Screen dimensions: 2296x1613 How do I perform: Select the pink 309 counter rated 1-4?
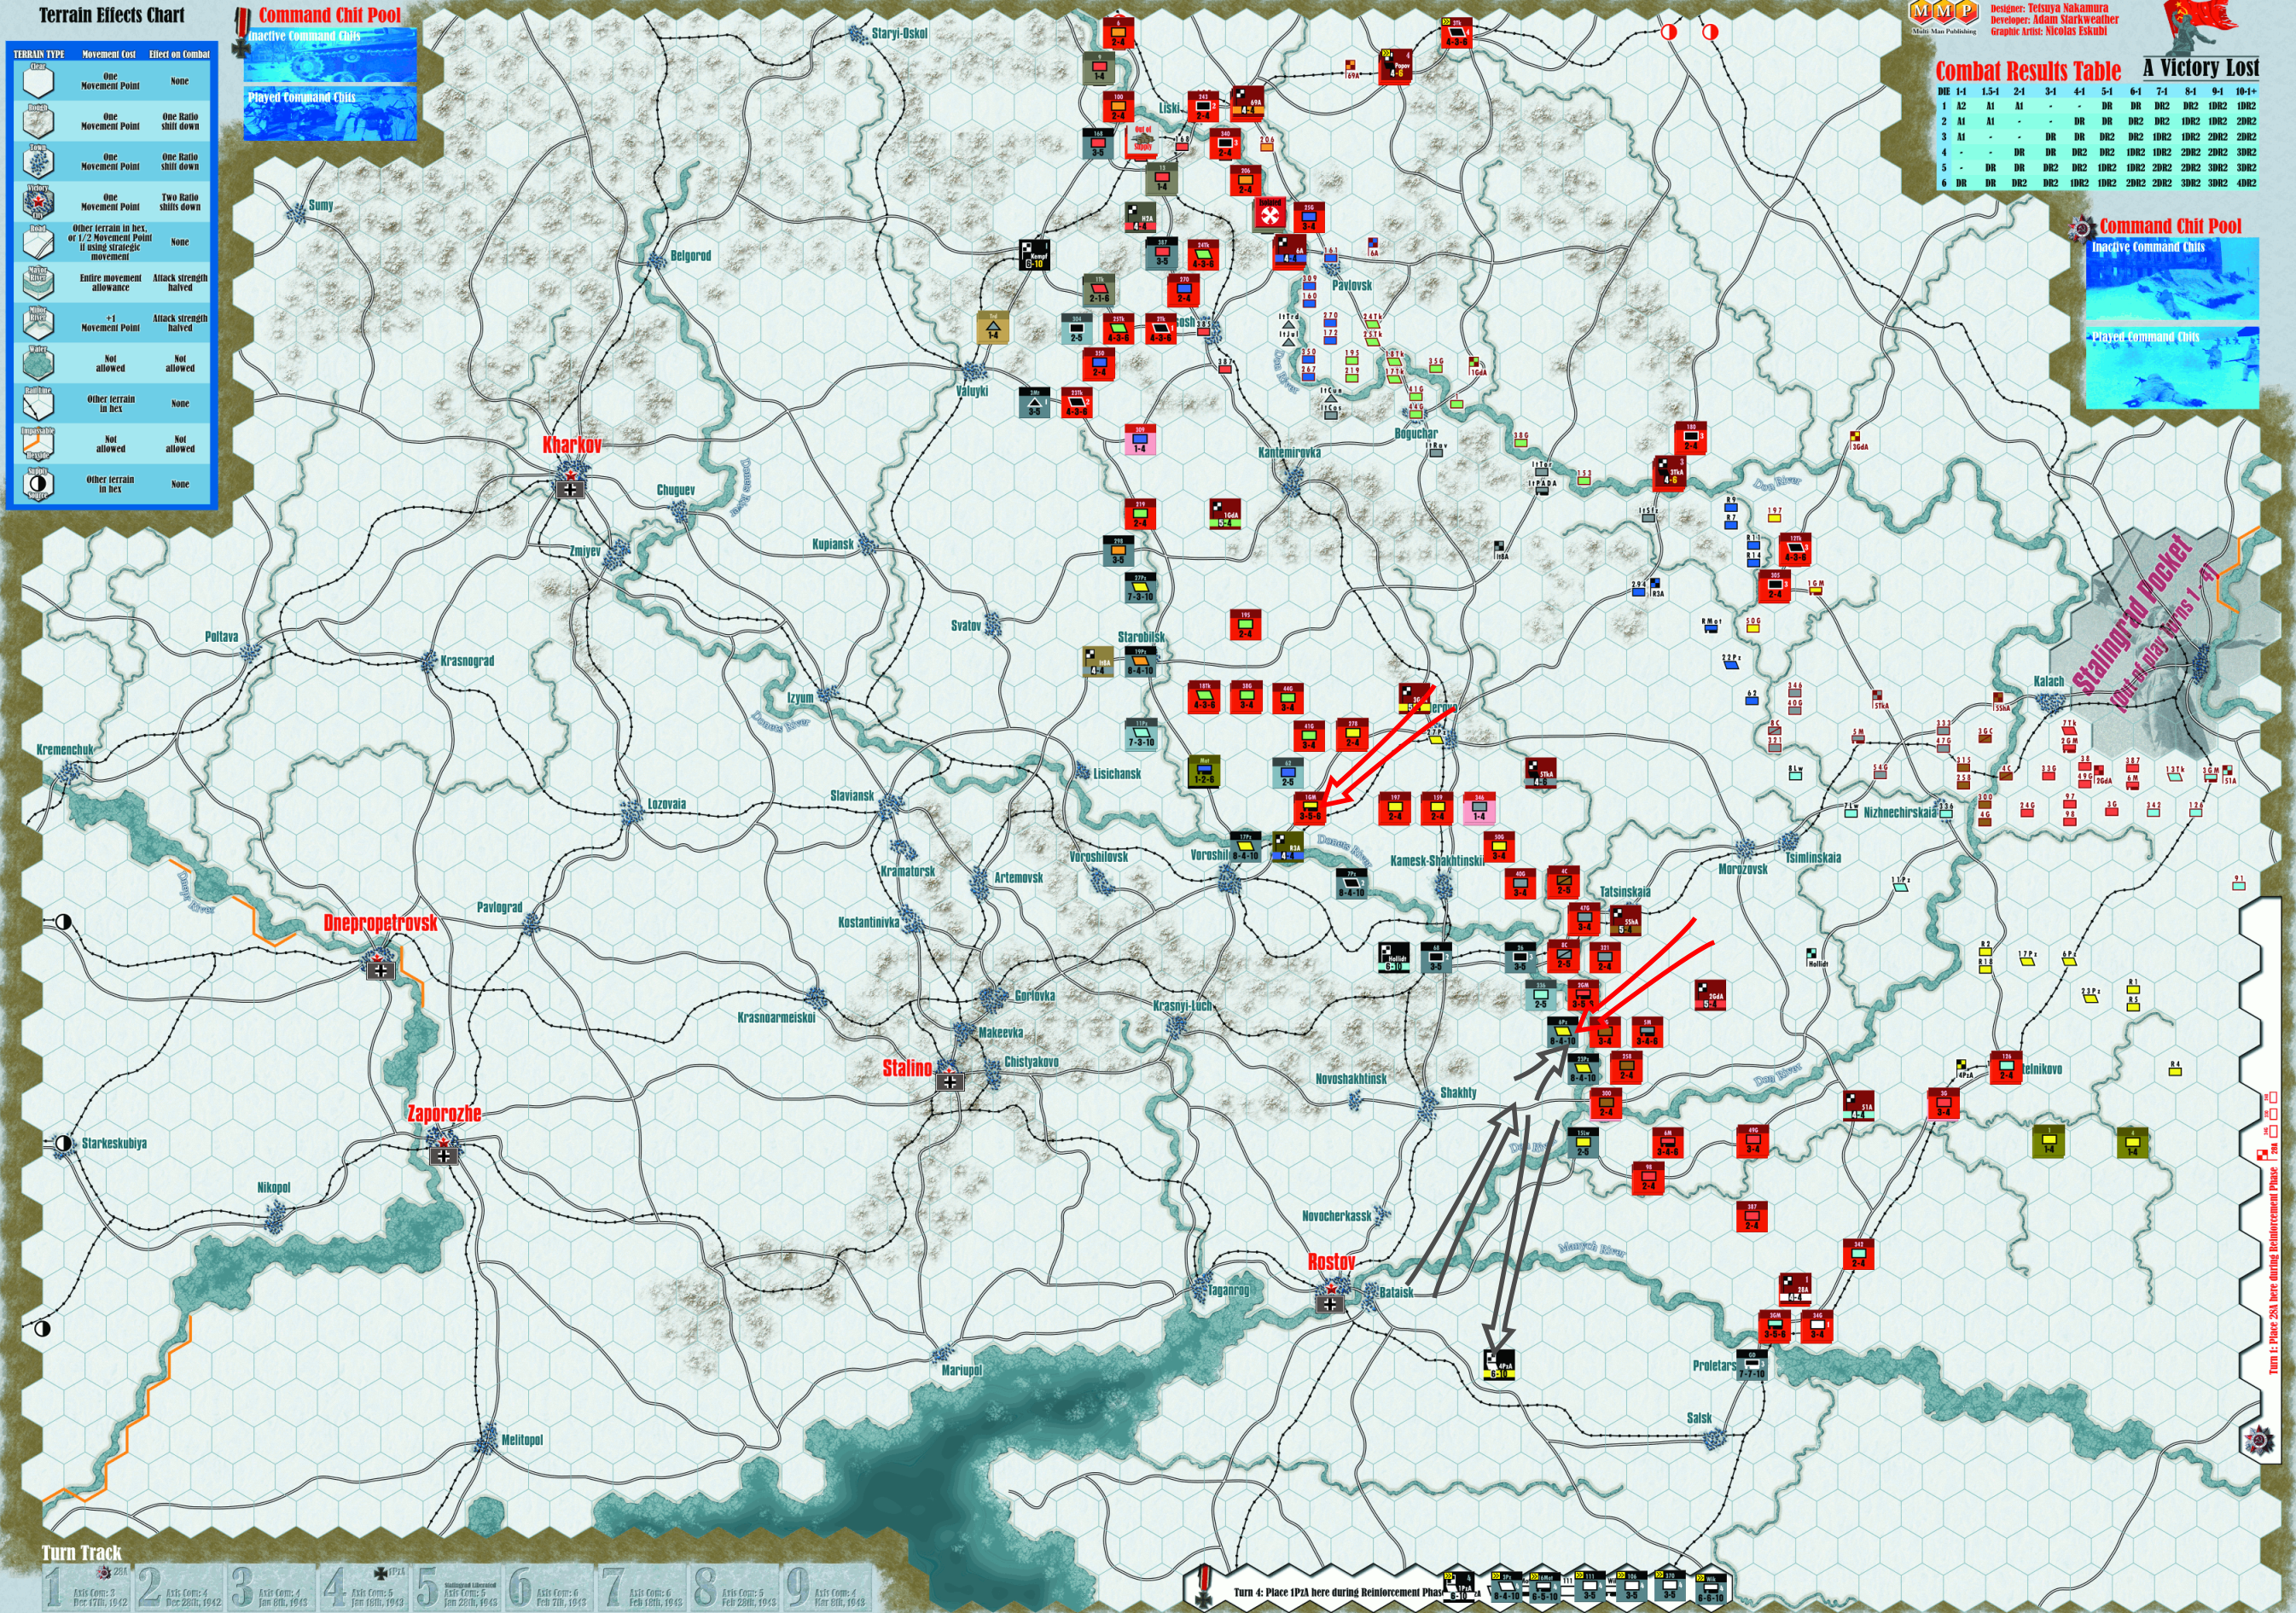(x=1140, y=440)
